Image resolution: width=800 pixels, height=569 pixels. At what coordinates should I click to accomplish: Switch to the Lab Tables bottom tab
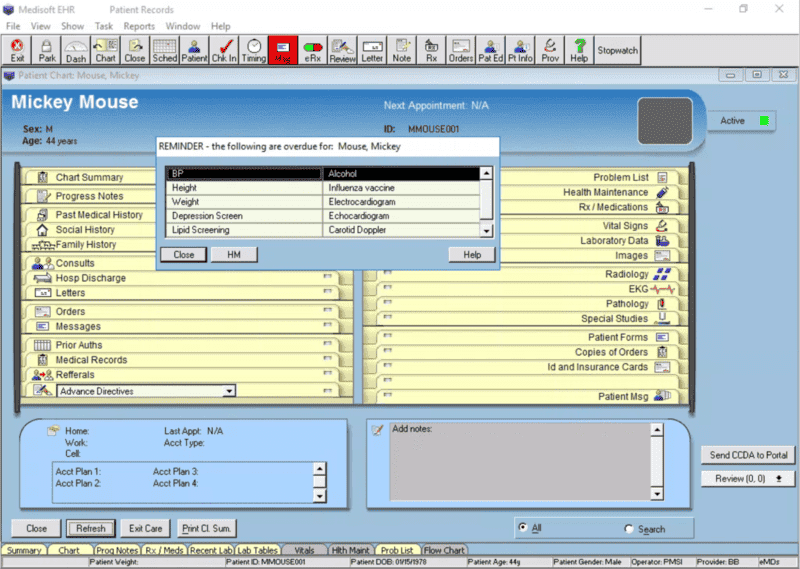pyautogui.click(x=257, y=550)
